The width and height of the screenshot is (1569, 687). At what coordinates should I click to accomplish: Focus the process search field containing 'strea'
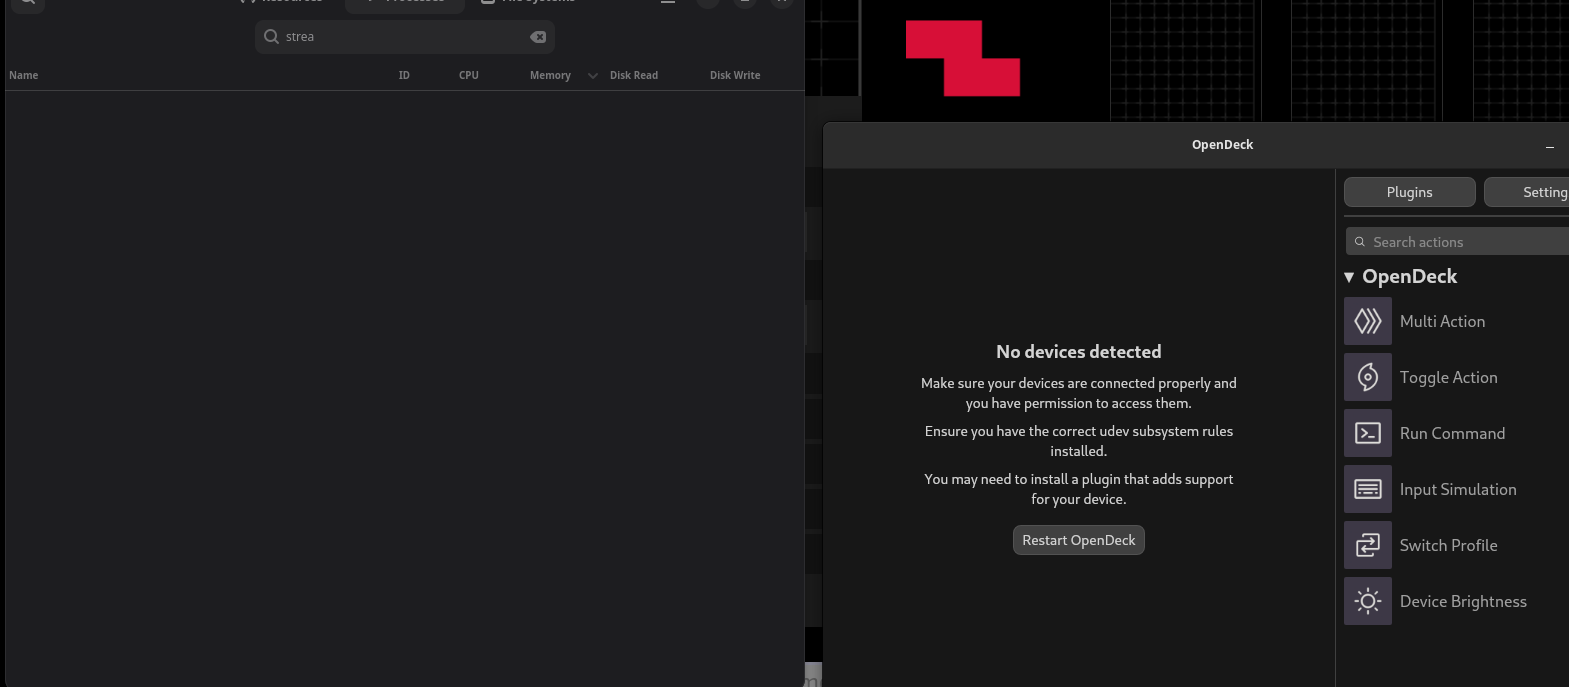tap(405, 37)
